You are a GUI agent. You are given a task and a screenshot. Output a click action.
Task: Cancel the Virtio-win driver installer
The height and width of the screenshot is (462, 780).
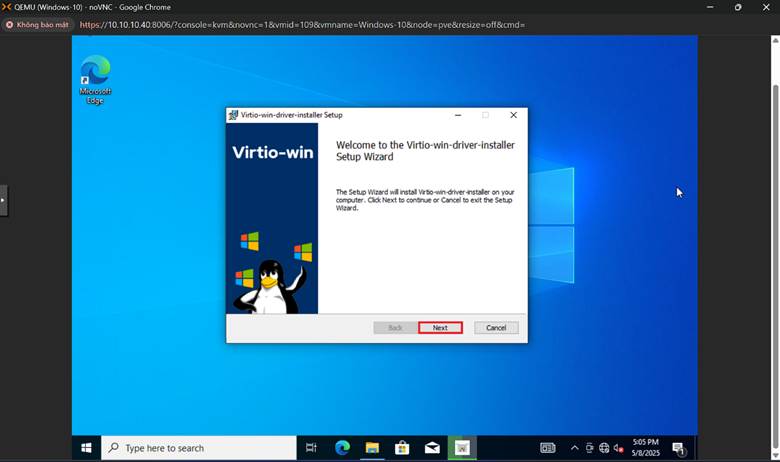point(496,328)
